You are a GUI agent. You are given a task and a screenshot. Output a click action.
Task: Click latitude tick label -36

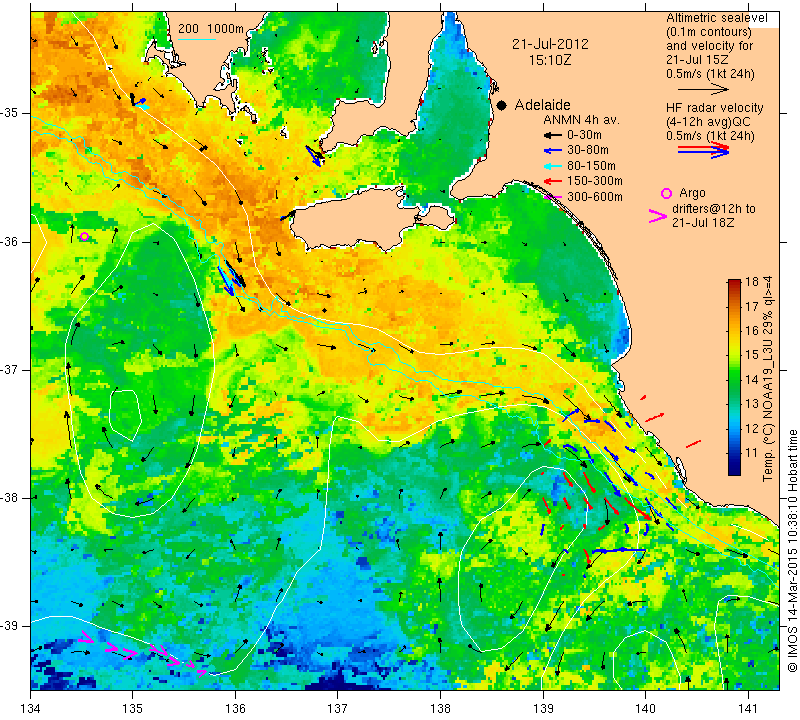click(x=9, y=241)
